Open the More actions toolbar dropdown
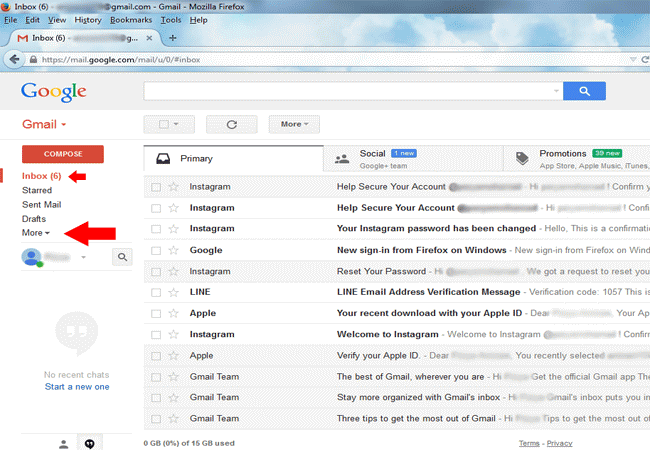This screenshot has width=650, height=450. pyautogui.click(x=294, y=124)
